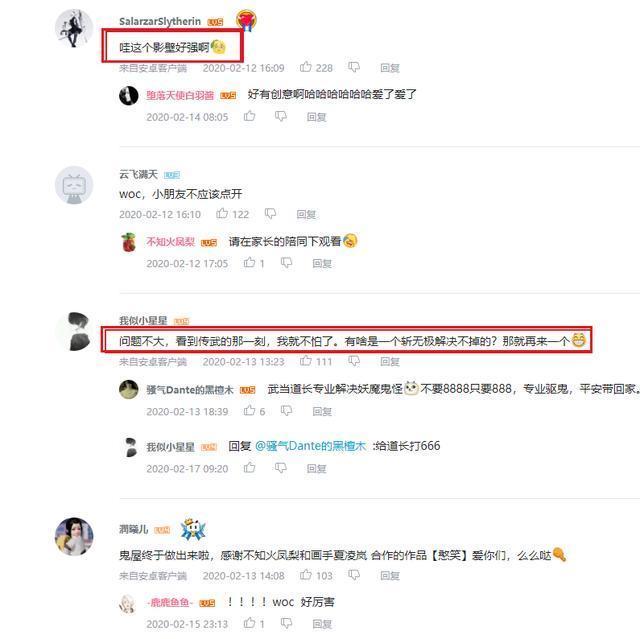Open 云飞满天's default avatar
Screen dimensions: 640x639
pos(74,185)
